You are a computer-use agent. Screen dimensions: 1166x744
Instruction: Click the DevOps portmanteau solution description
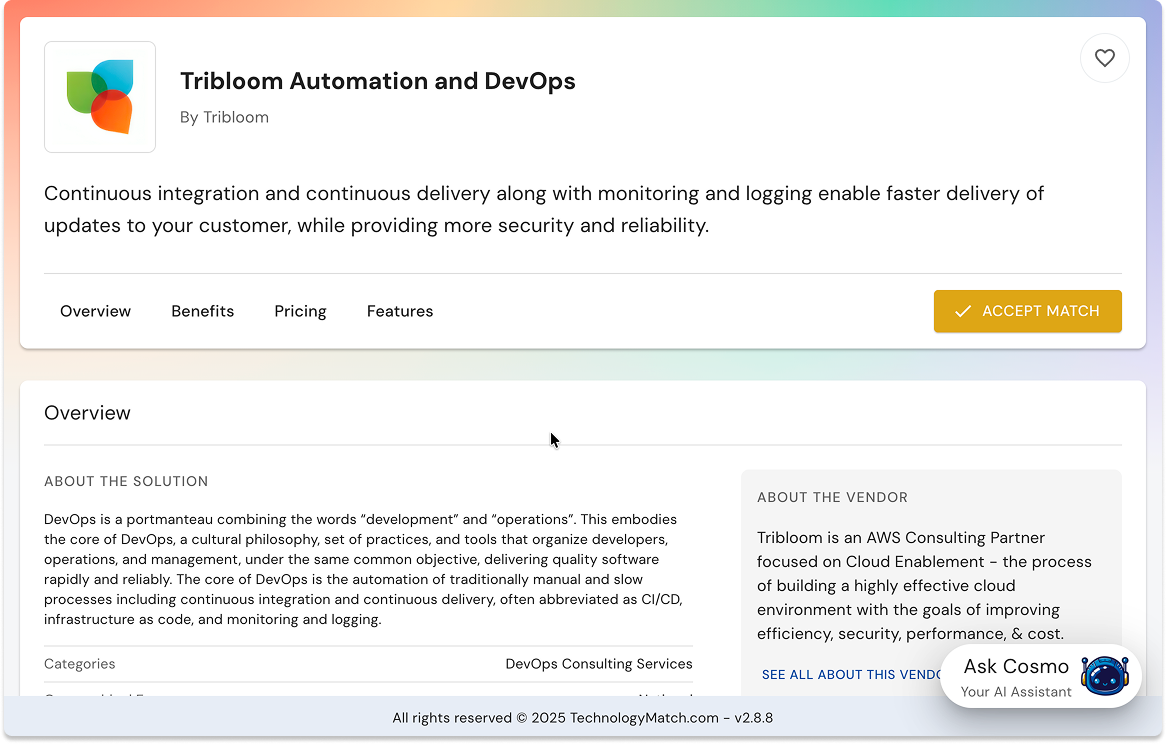click(x=364, y=569)
